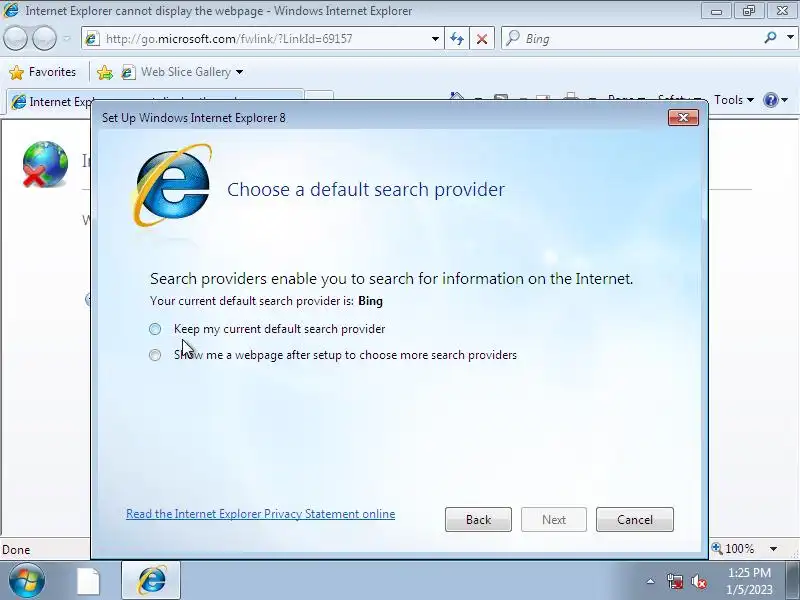
Task: Minimize the Internet Explorer window
Action: pos(716,11)
